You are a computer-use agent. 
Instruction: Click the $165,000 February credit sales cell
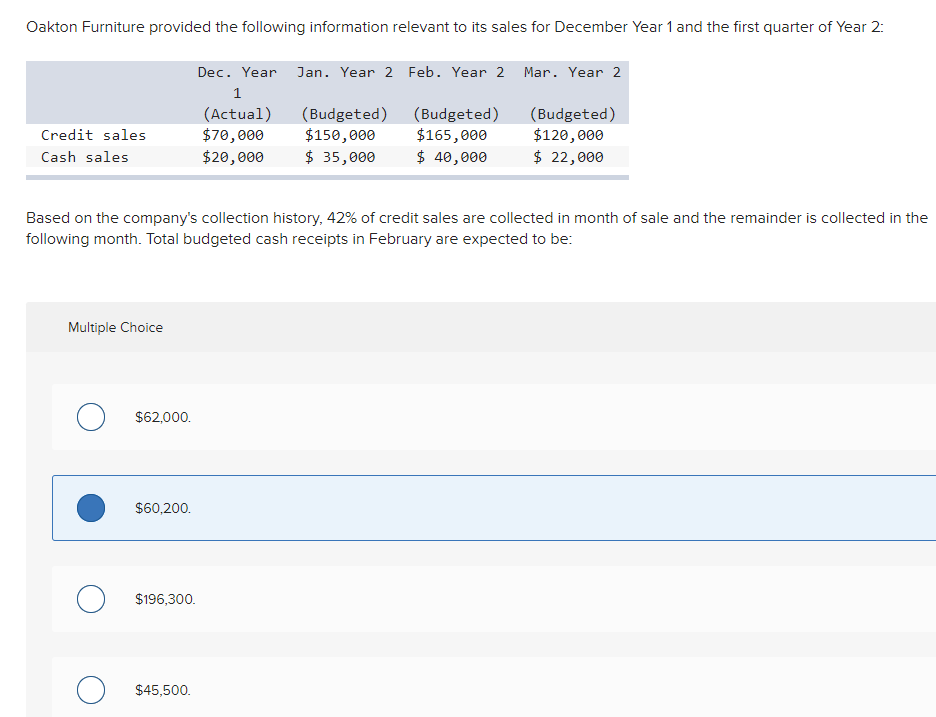pyautogui.click(x=452, y=135)
